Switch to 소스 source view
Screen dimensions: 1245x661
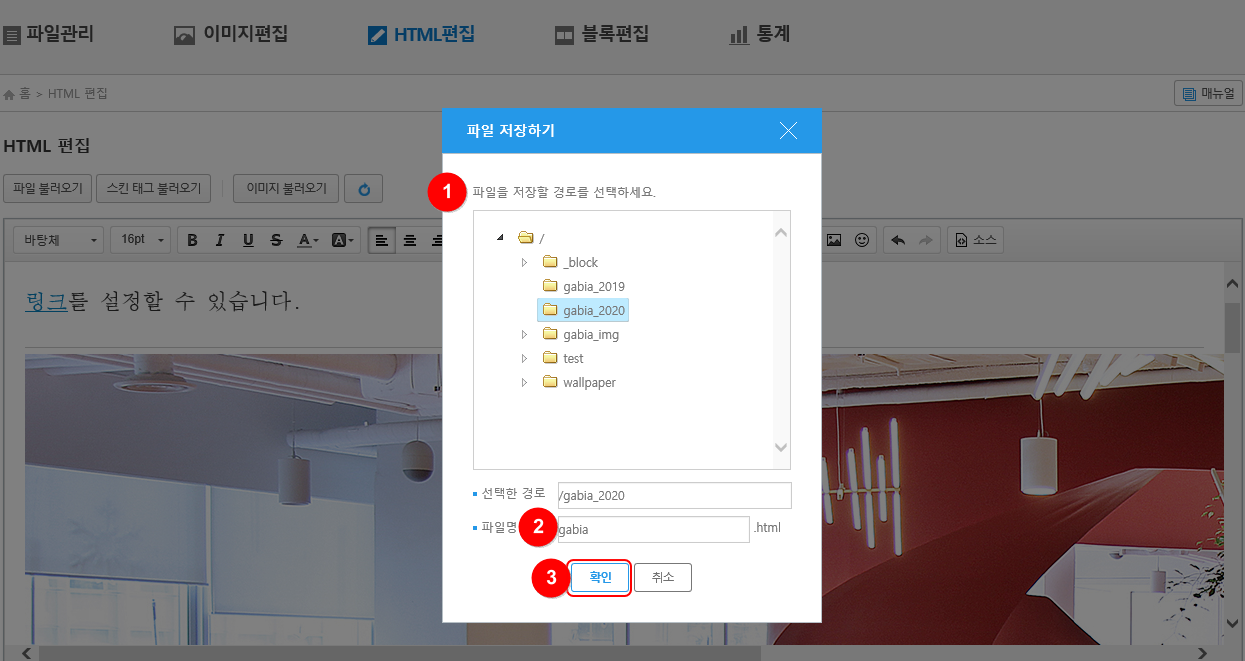[x=975, y=240]
